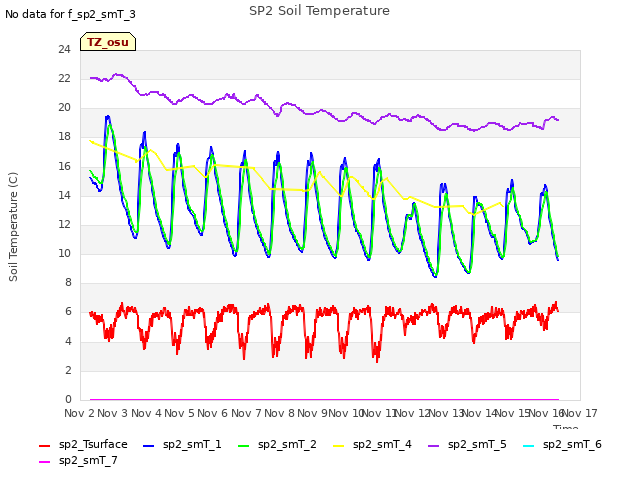Viewport: 640px width, 480px height.
Task: Select the sp2_smT_2 legend label
Action: pos(287,444)
